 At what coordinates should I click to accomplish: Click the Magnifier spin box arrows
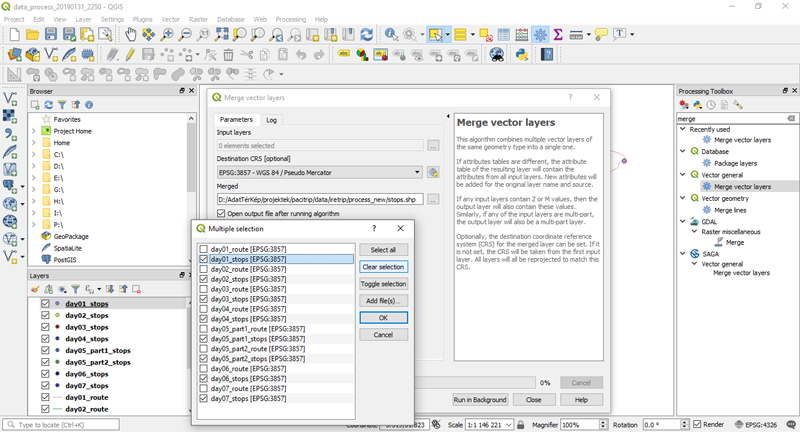[x=603, y=424]
